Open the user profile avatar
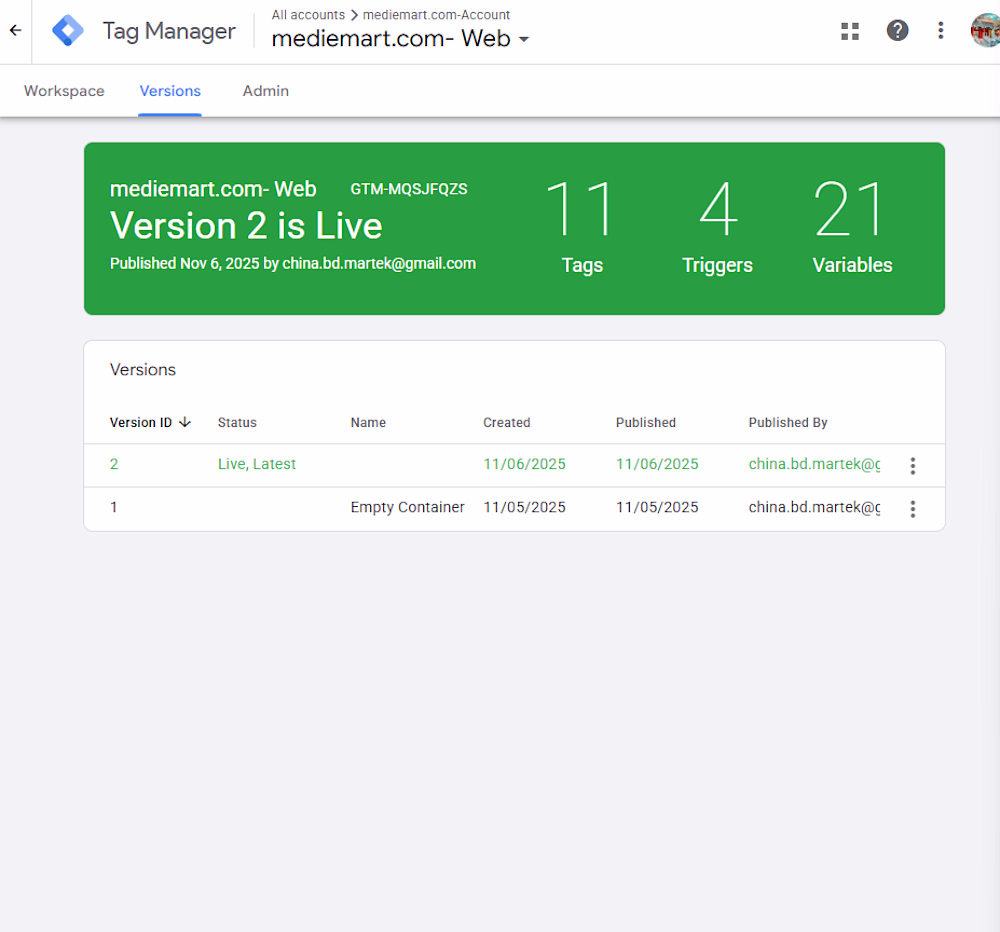 point(985,30)
